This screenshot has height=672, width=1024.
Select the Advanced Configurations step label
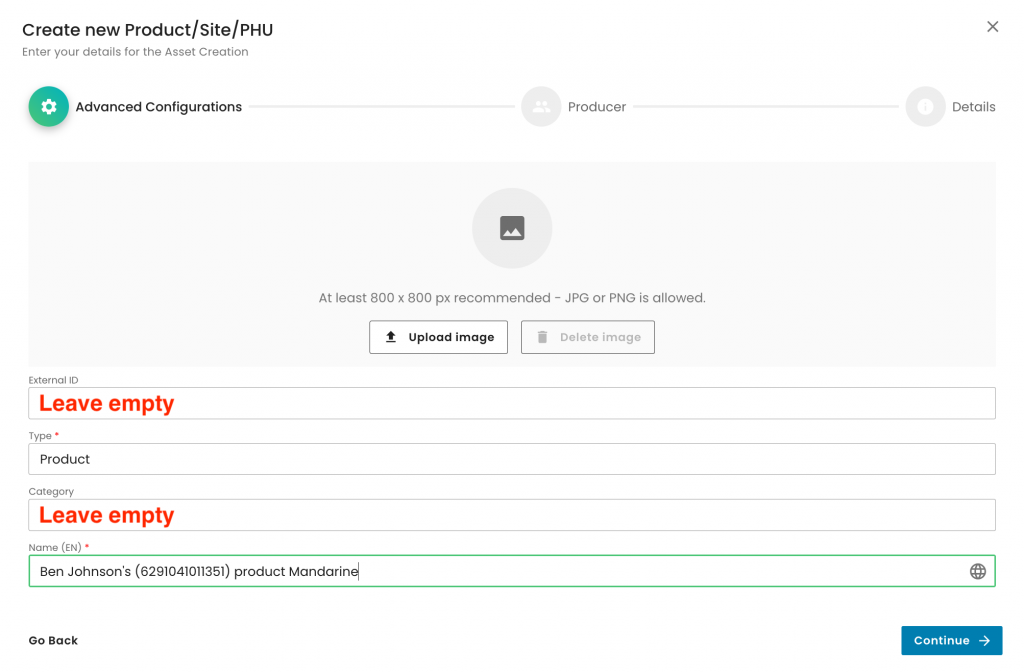(159, 107)
